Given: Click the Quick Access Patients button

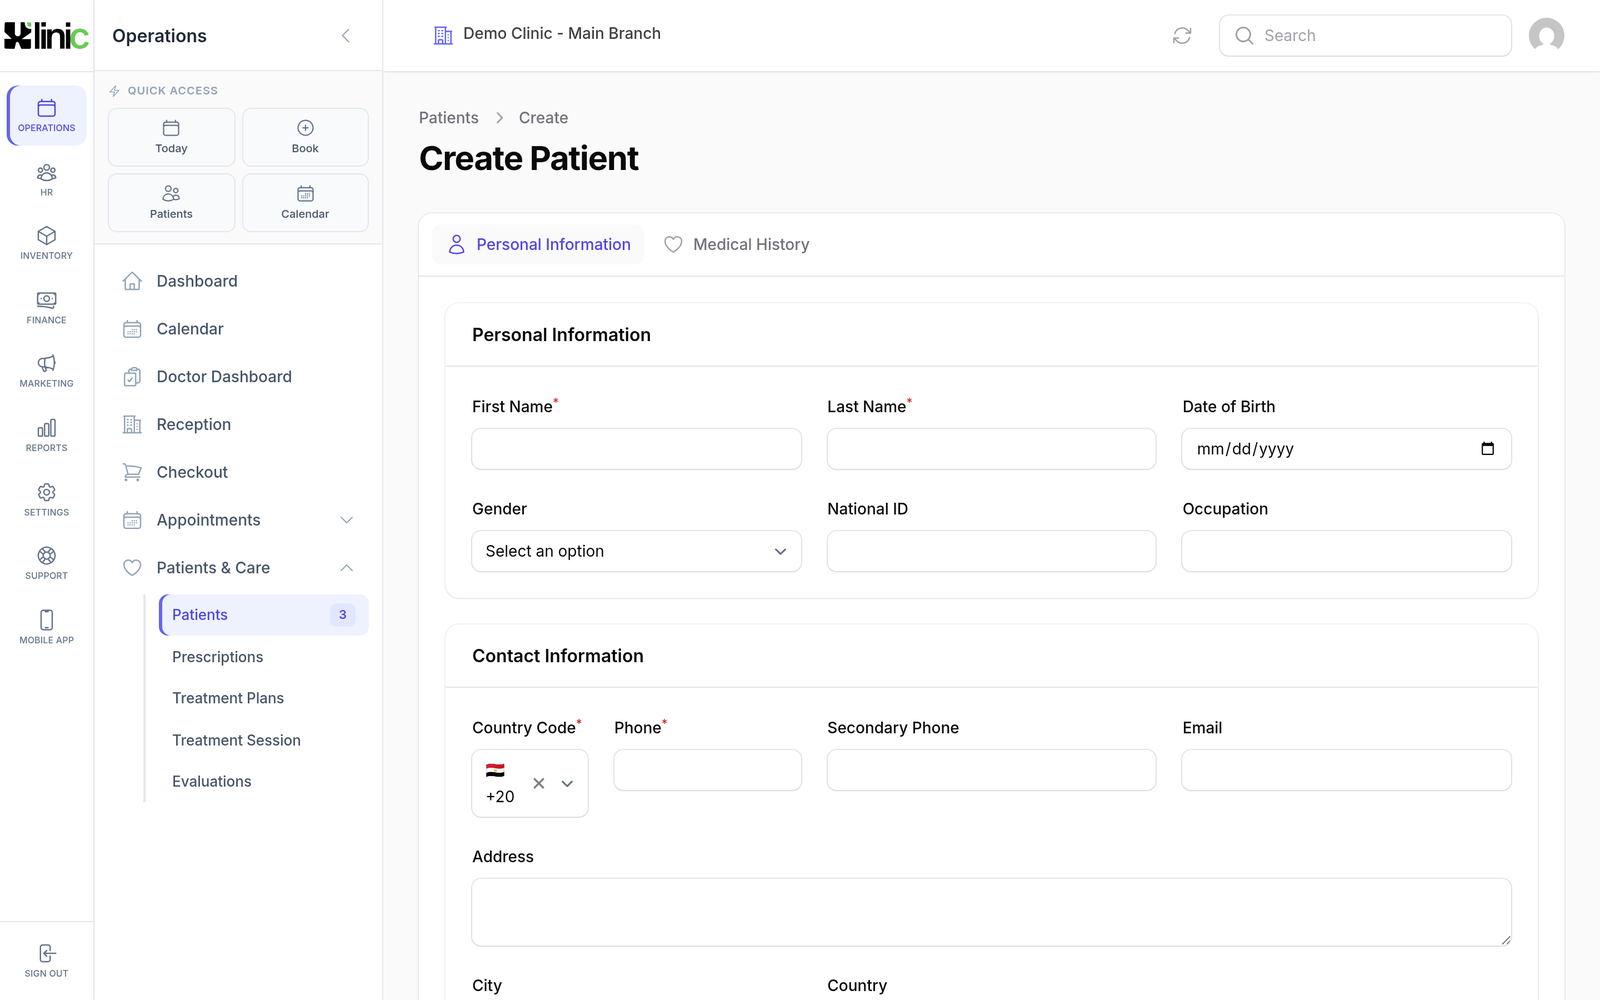Looking at the screenshot, I should pyautogui.click(x=171, y=203).
